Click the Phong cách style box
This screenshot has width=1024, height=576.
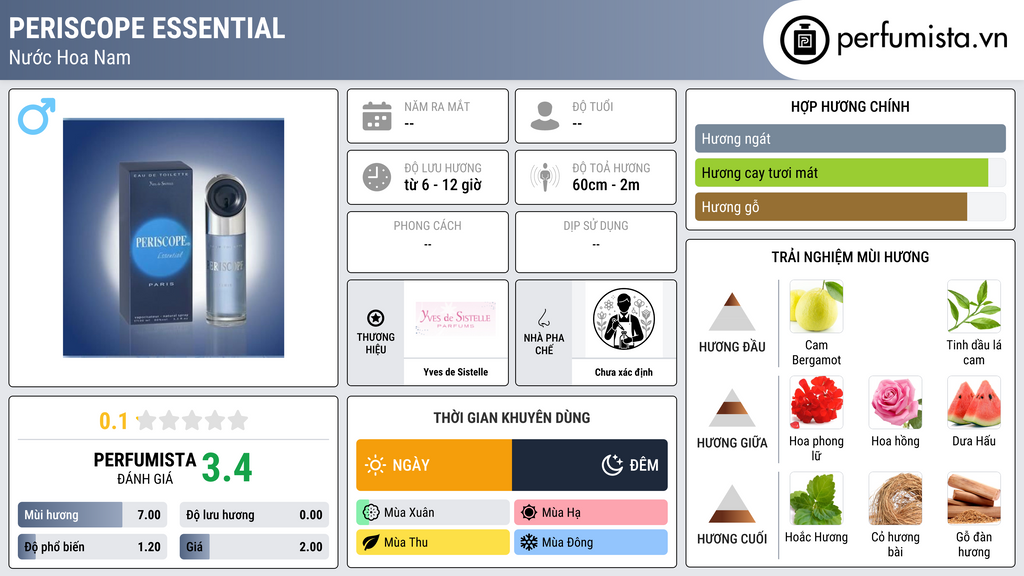tap(428, 242)
